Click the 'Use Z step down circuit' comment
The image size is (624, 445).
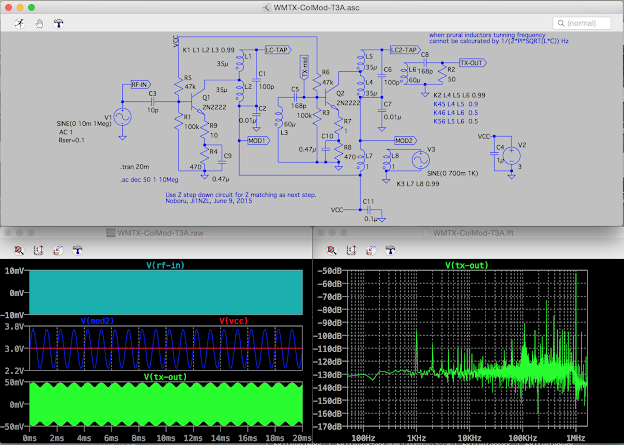click(241, 195)
